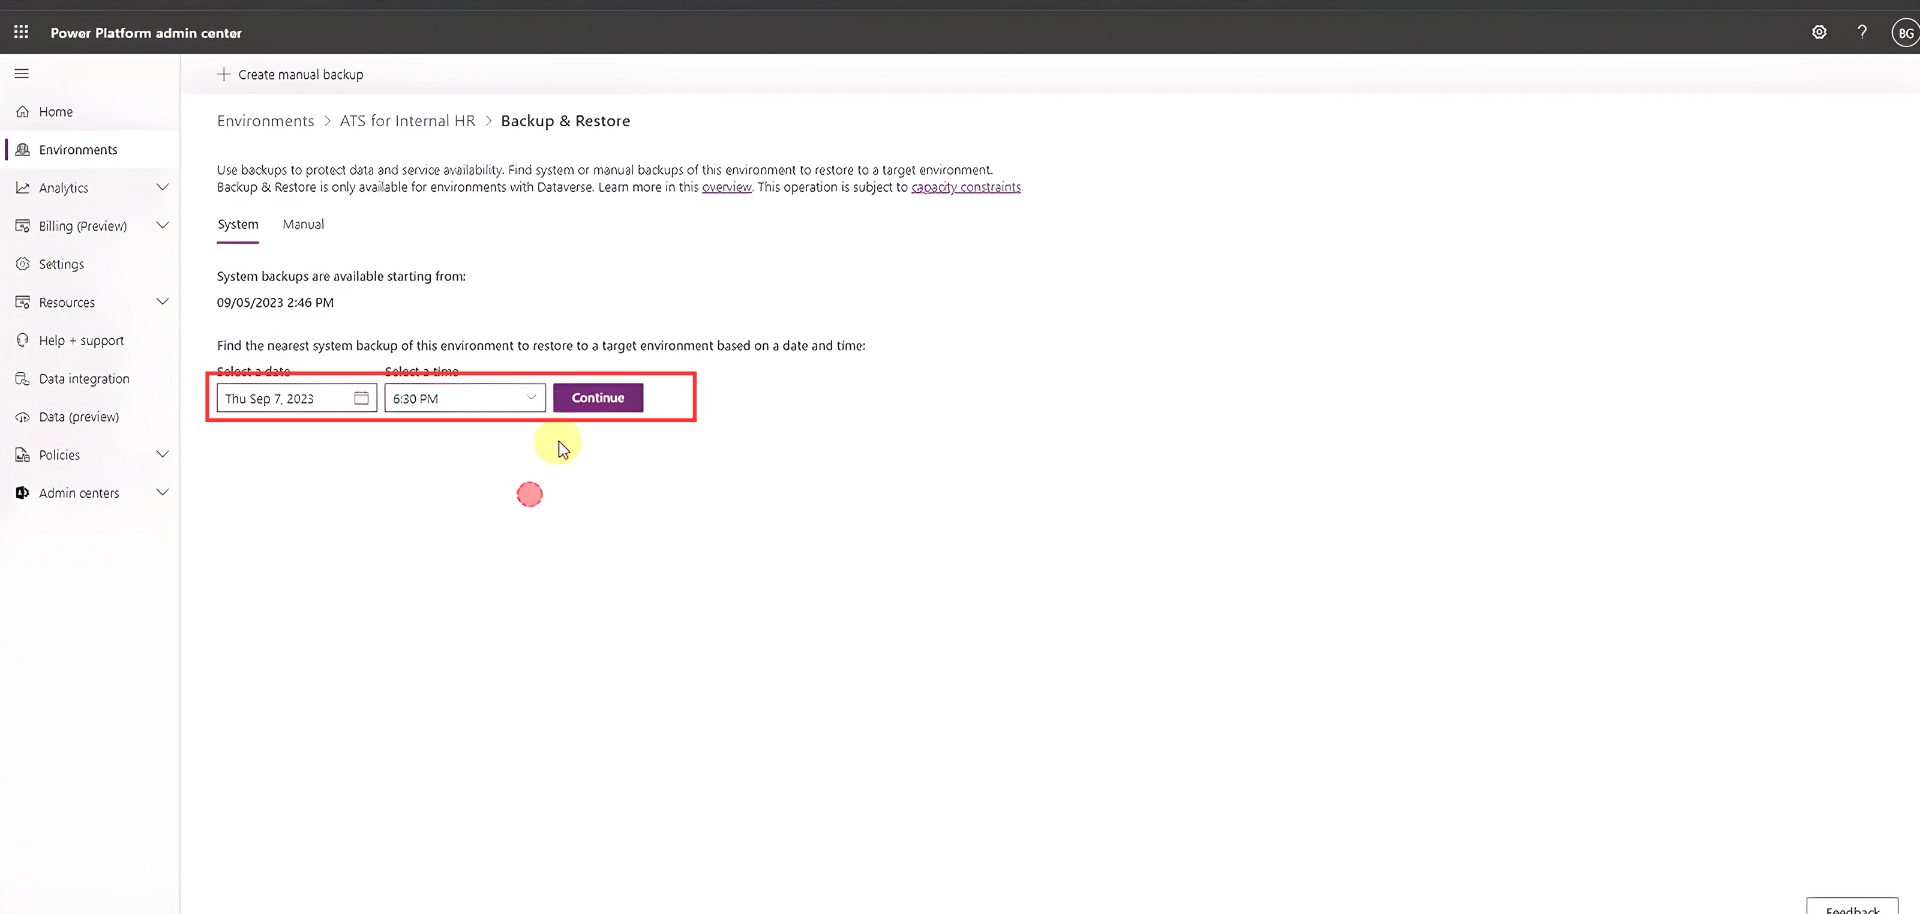Screen dimensions: 1920x914
Task: Go to Environments breadcrumb
Action: (265, 121)
